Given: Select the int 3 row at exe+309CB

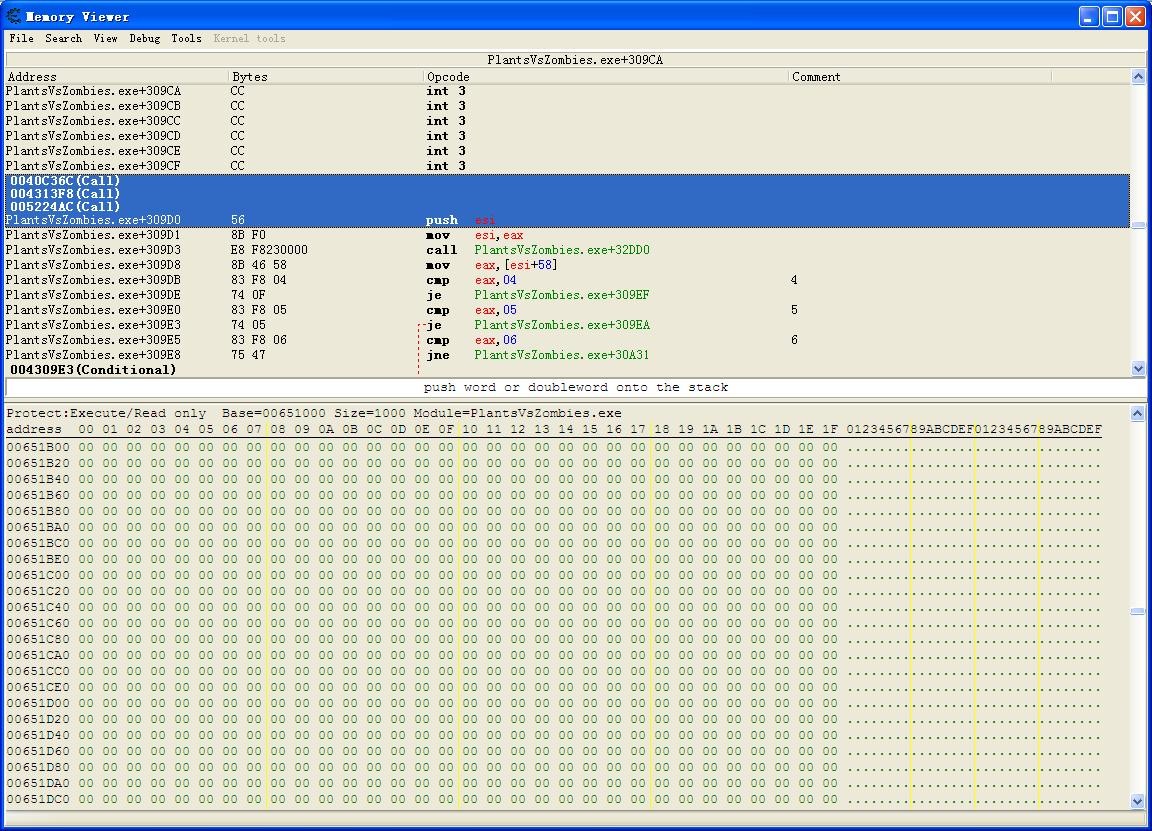Looking at the screenshot, I should click(567, 106).
